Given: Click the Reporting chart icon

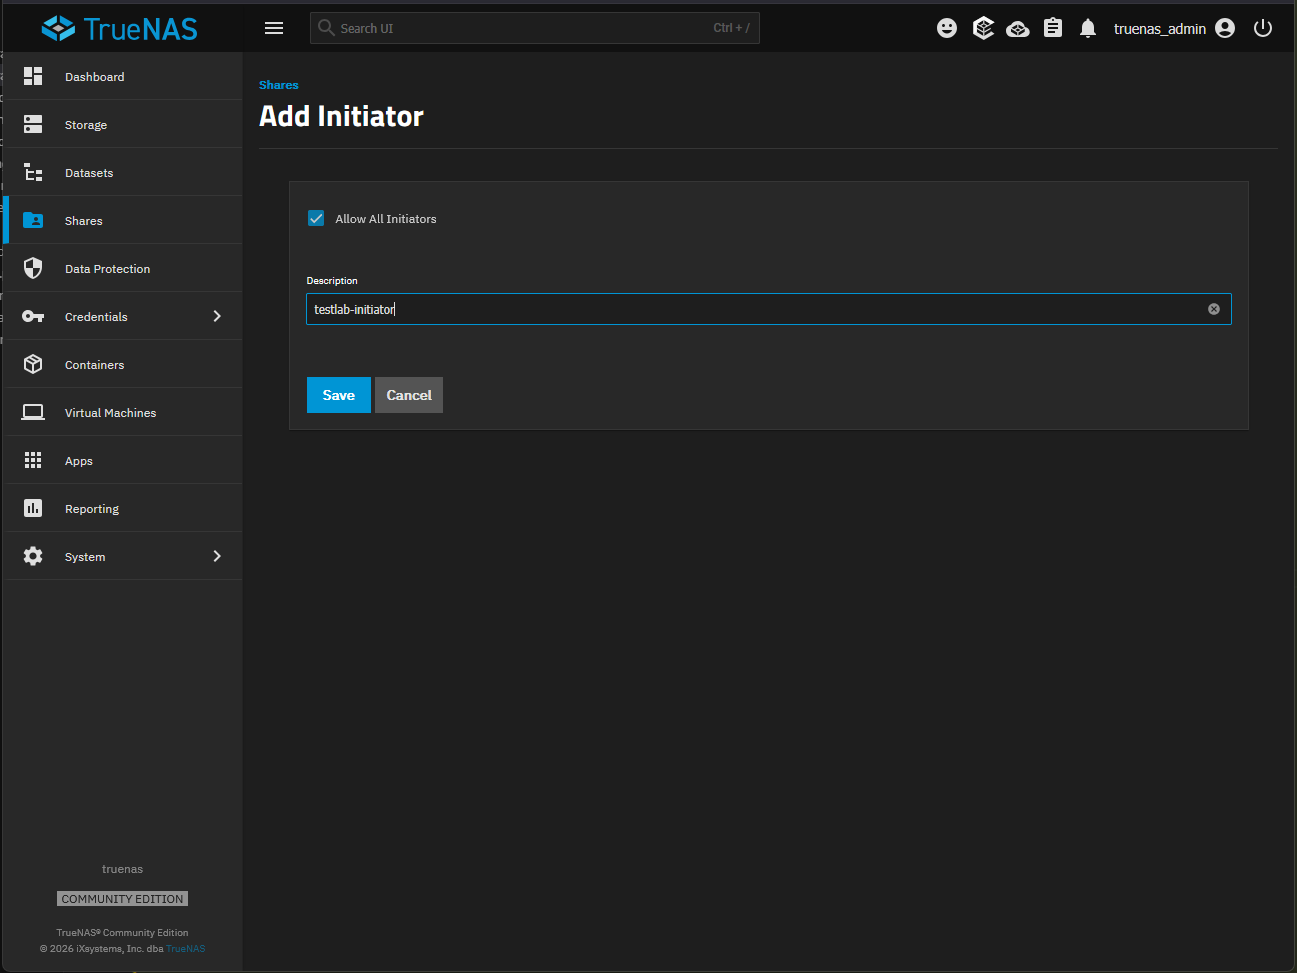Looking at the screenshot, I should (x=33, y=508).
